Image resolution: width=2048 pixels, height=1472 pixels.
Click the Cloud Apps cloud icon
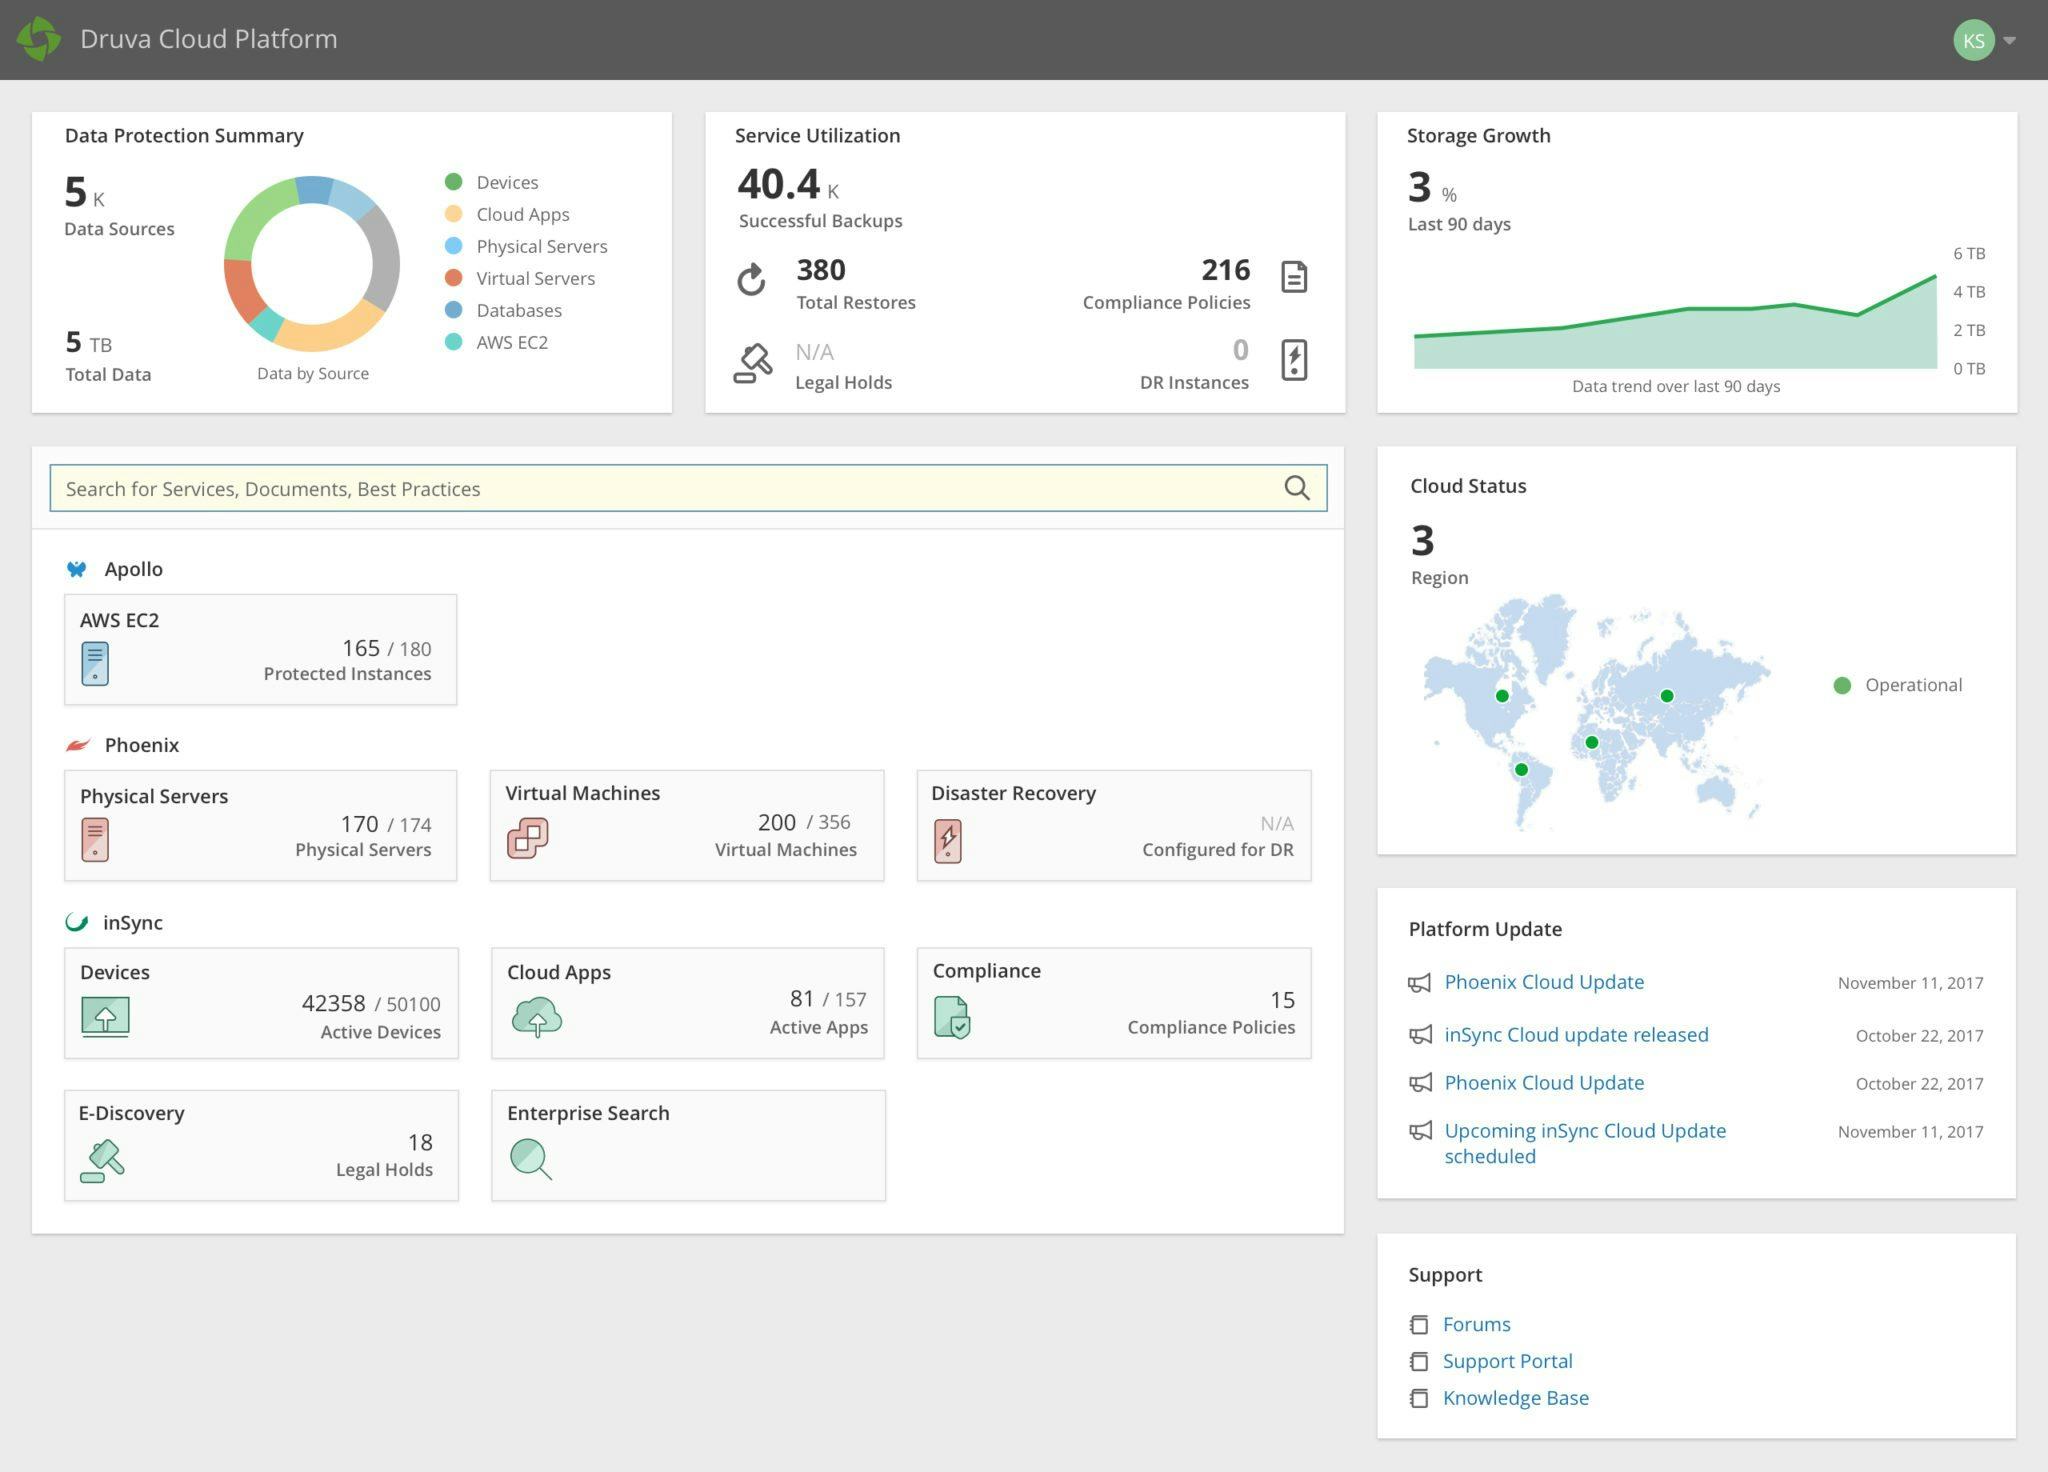click(537, 1016)
